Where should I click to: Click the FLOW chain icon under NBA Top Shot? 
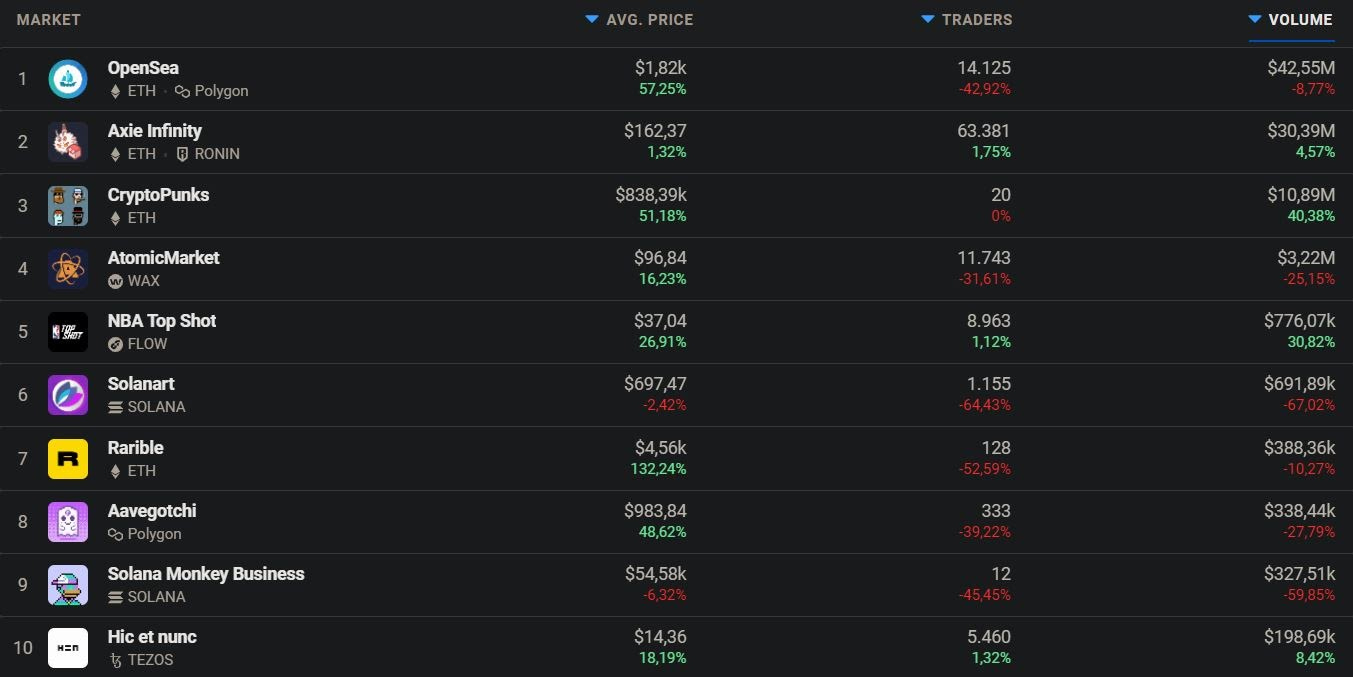click(115, 344)
